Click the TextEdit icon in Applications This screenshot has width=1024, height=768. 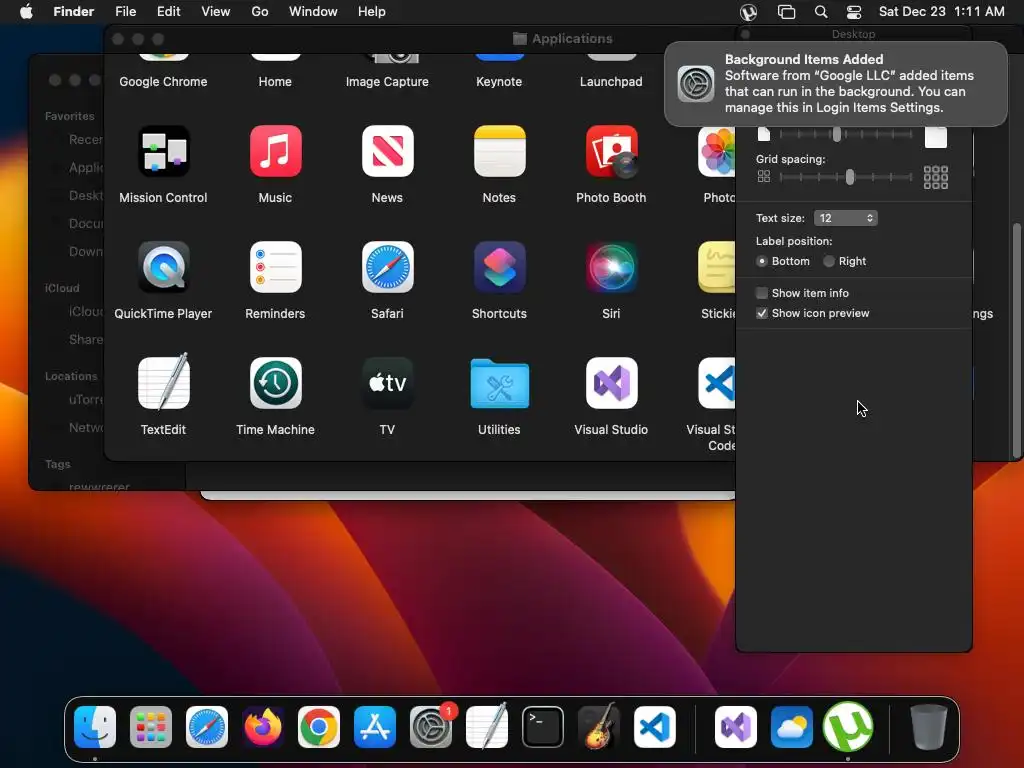coord(163,383)
